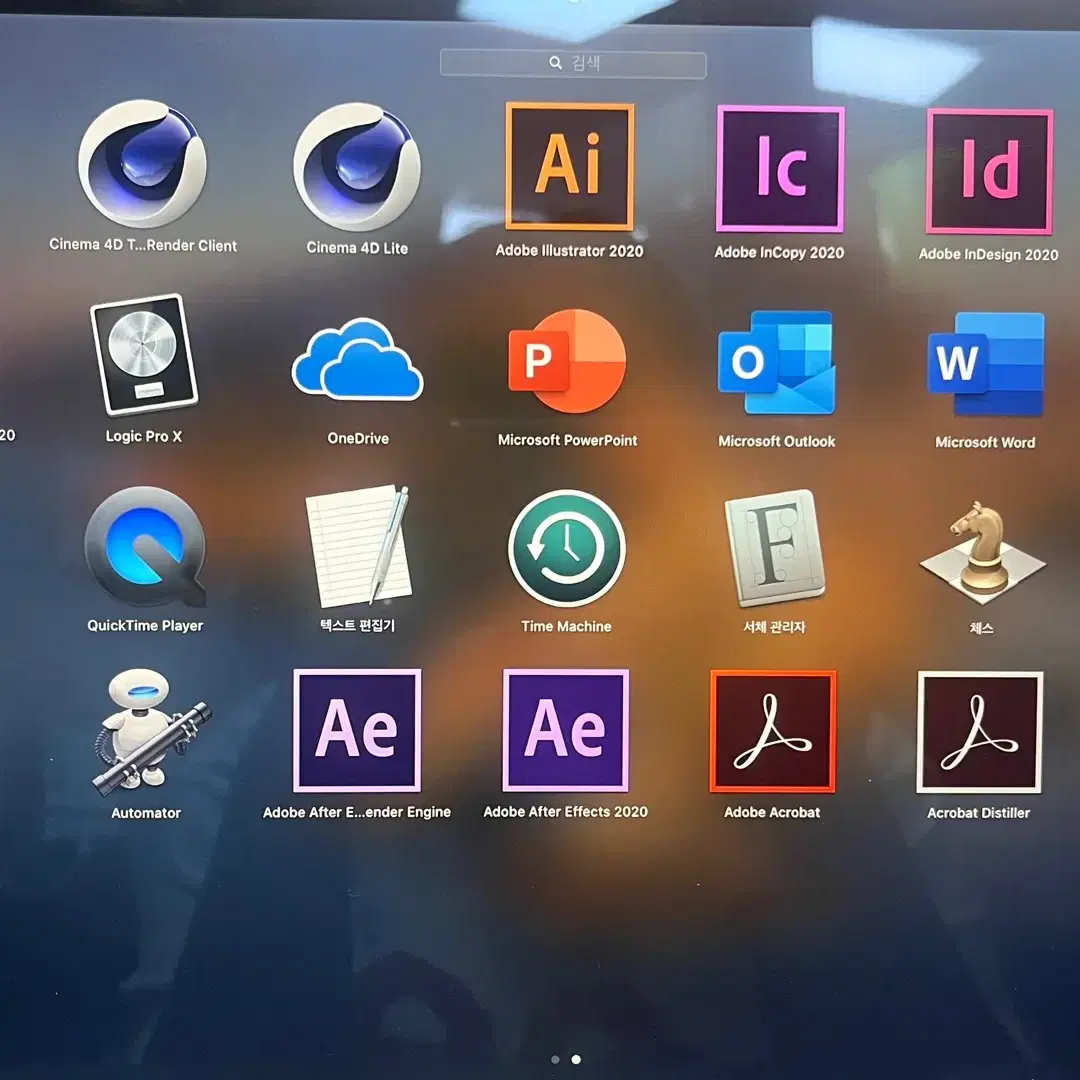This screenshot has width=1080, height=1080.
Task: Click the 'Microsoft Word' label text
Action: tap(985, 442)
